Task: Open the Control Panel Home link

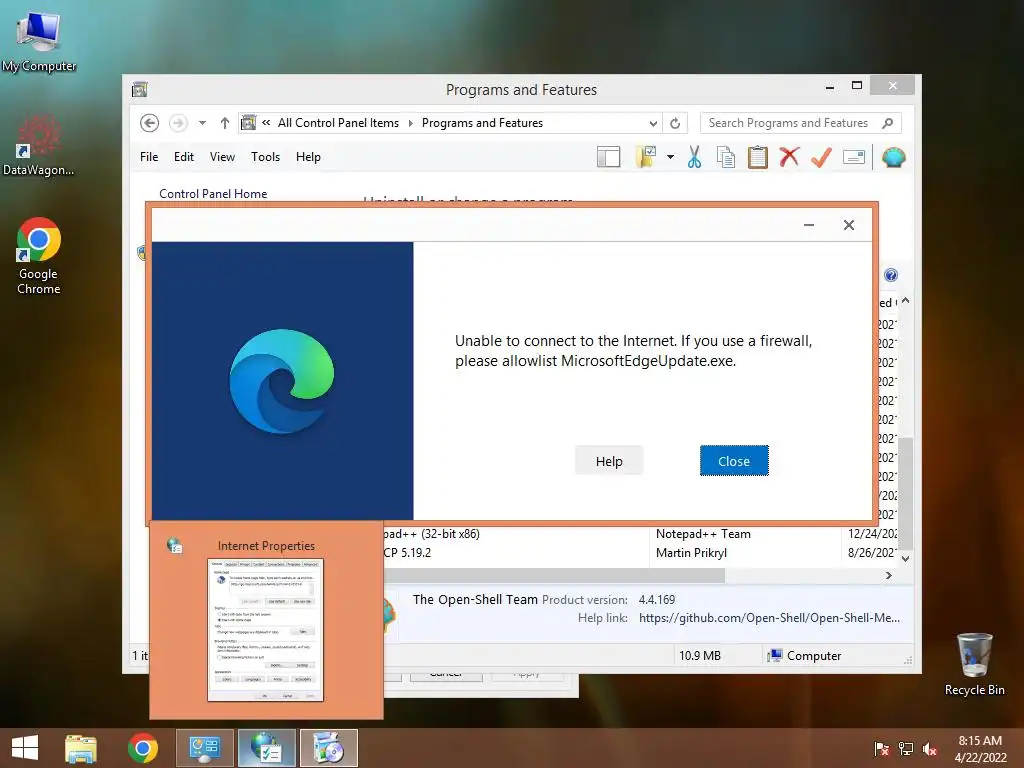Action: click(x=213, y=194)
